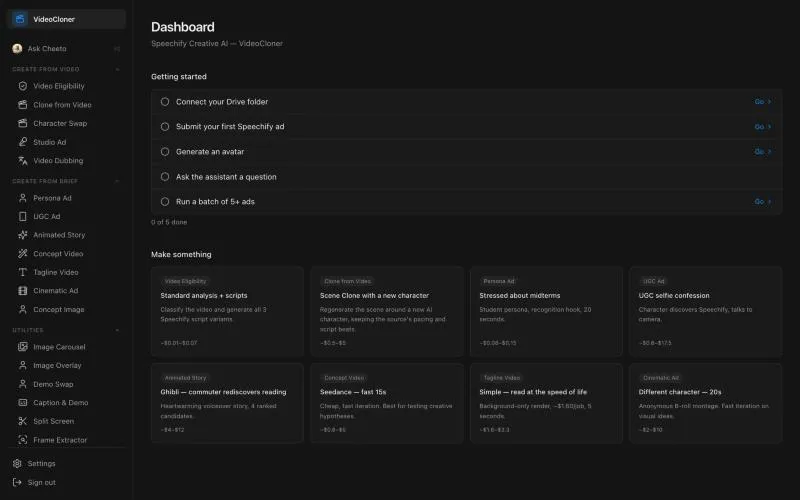
Task: Open Settings label in sidebar
Action: click(41, 463)
